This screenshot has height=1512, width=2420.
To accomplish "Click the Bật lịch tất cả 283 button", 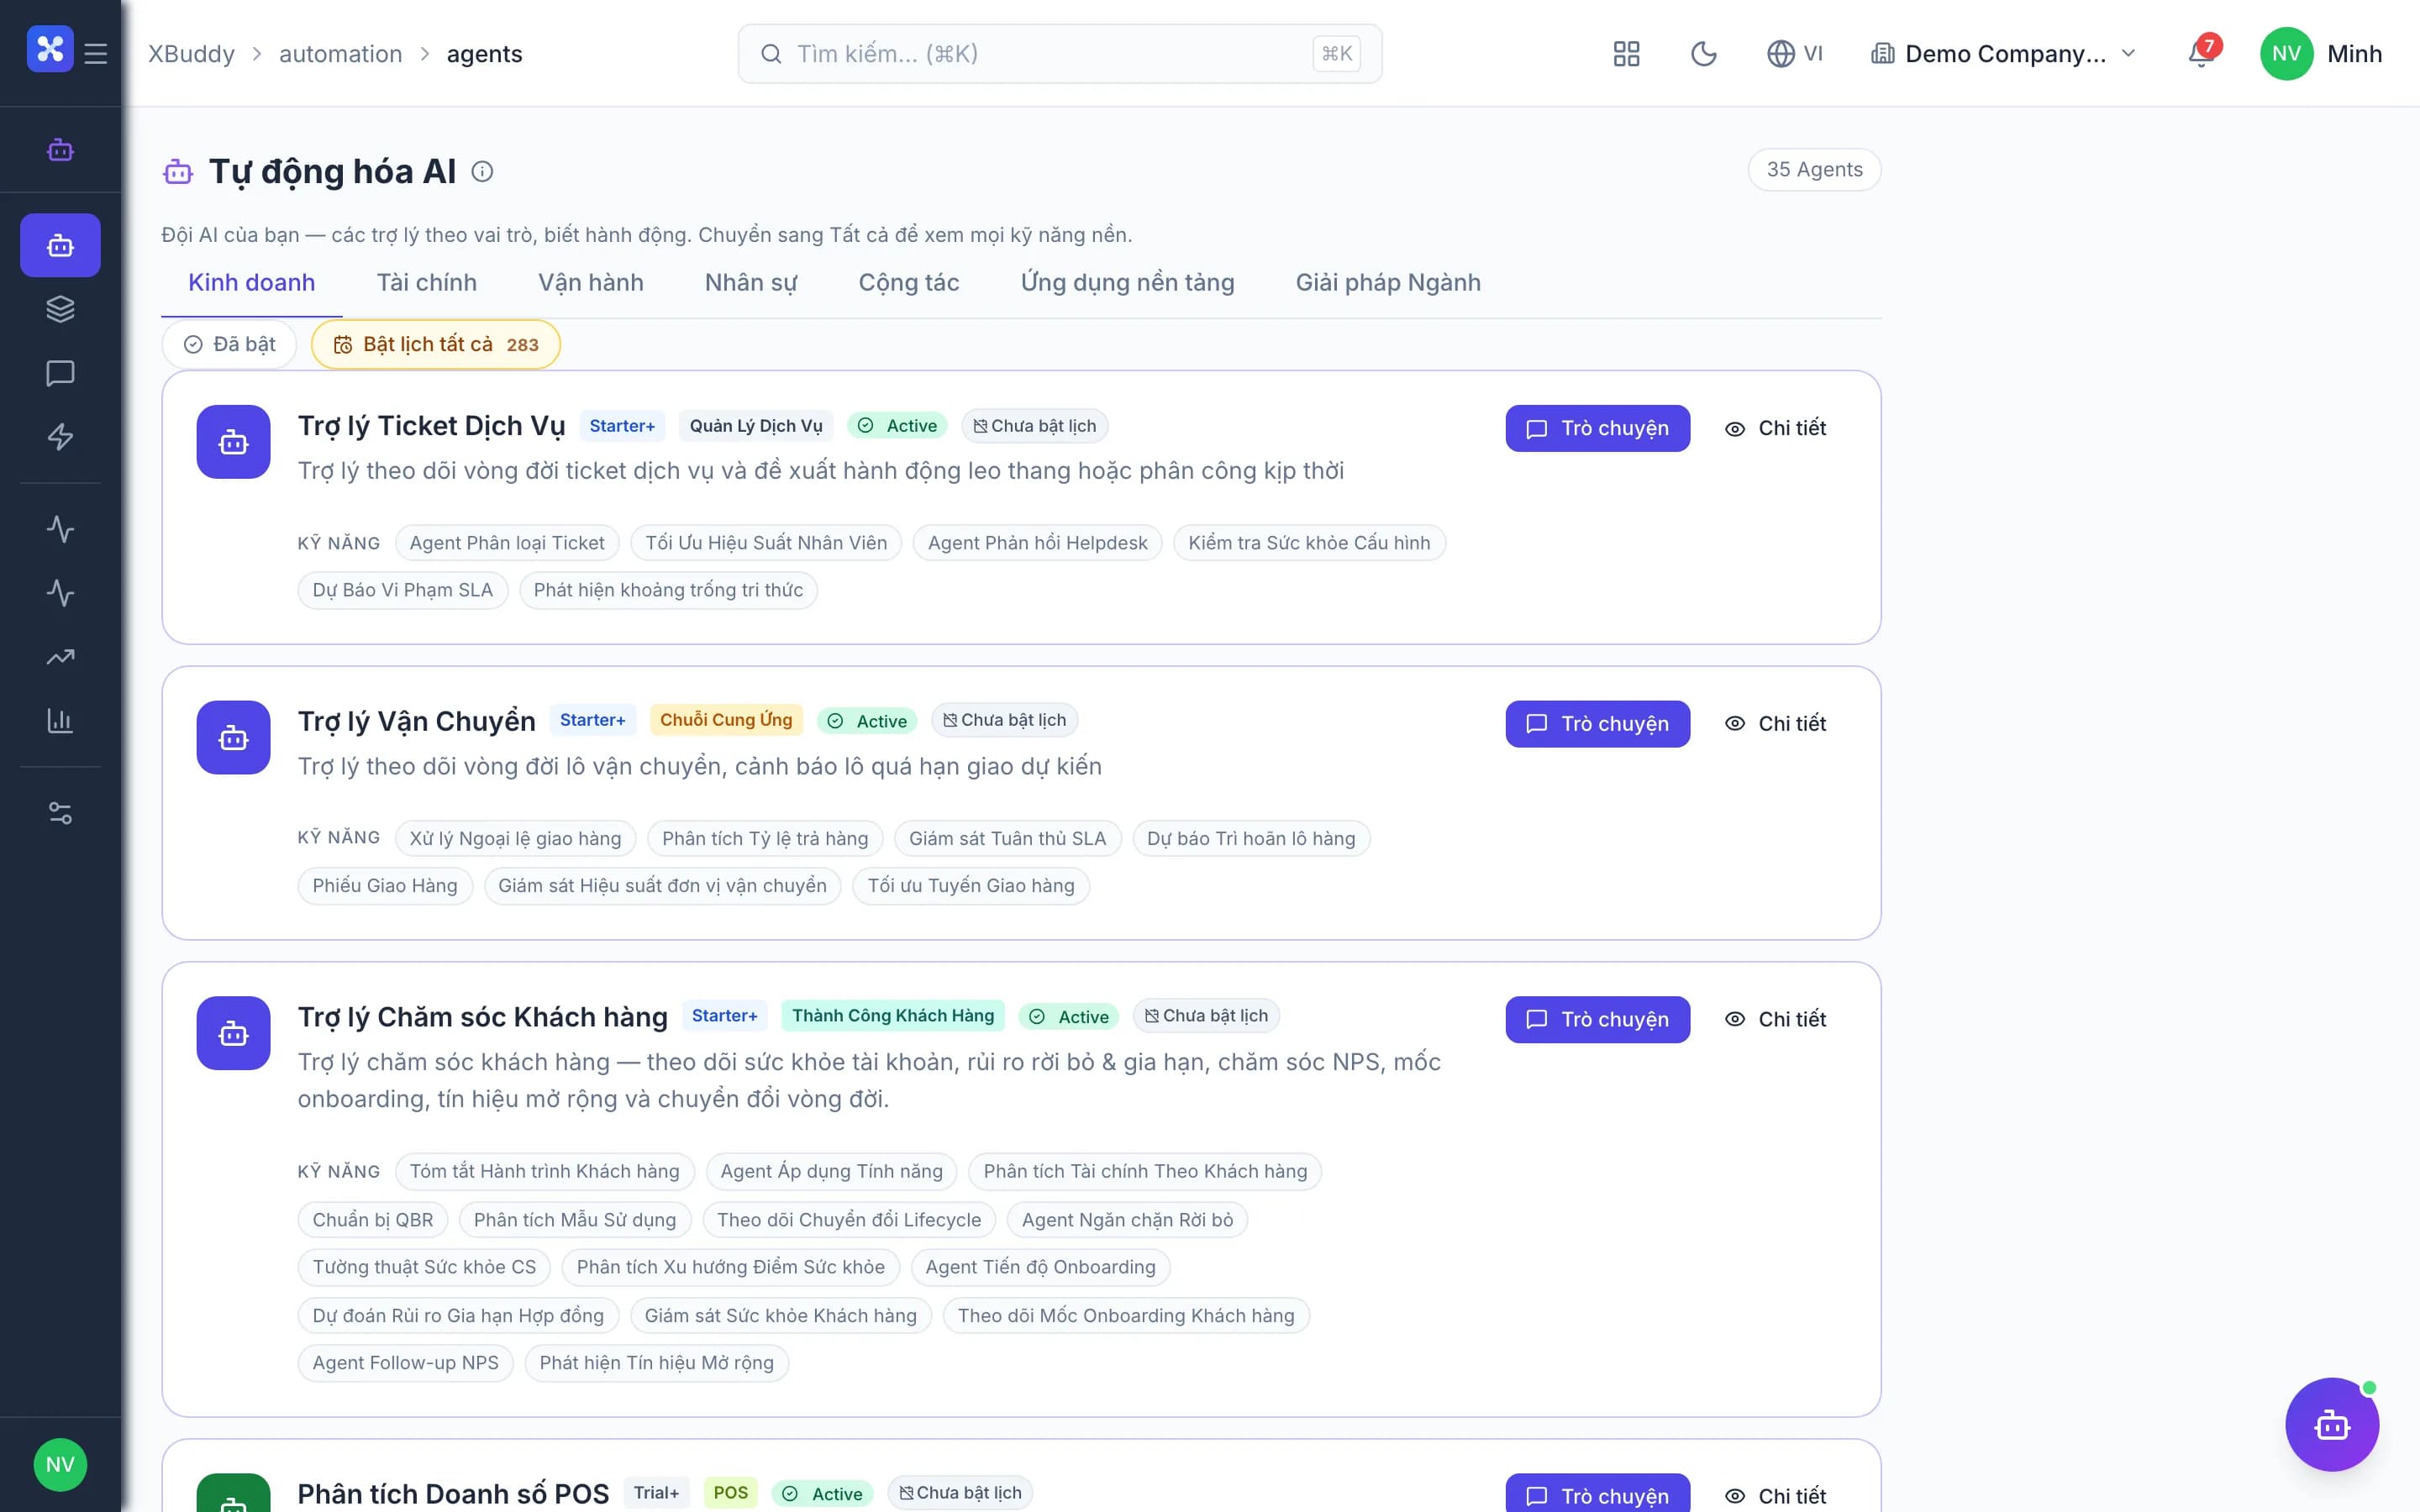I will (x=436, y=344).
